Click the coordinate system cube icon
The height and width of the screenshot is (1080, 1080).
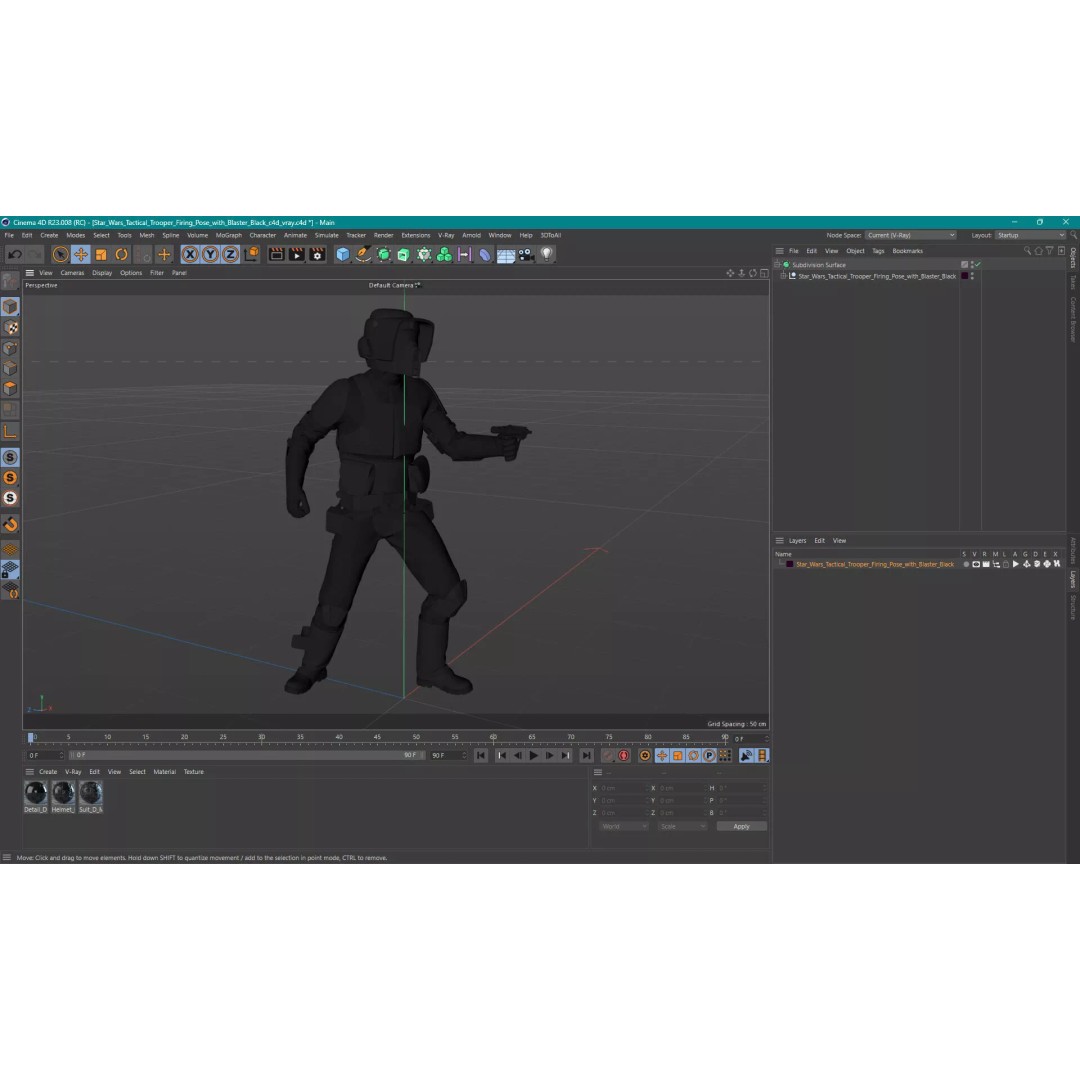(x=251, y=254)
